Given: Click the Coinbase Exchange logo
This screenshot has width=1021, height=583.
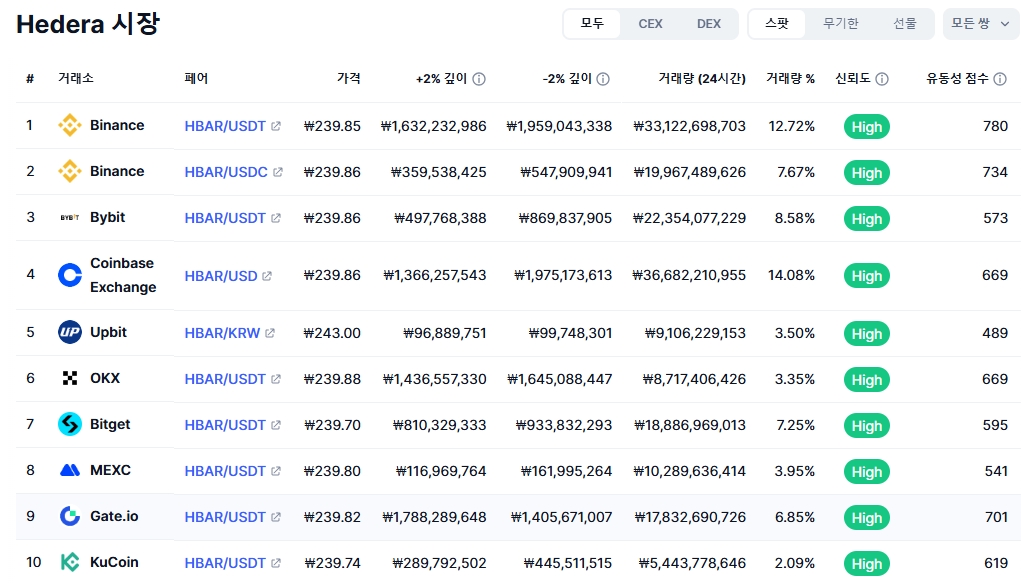Looking at the screenshot, I should (70, 275).
